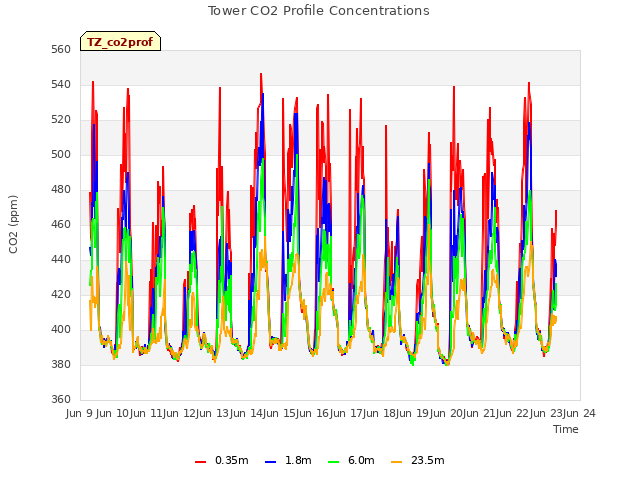Select the red 0.35m legend swatch

coord(200,462)
